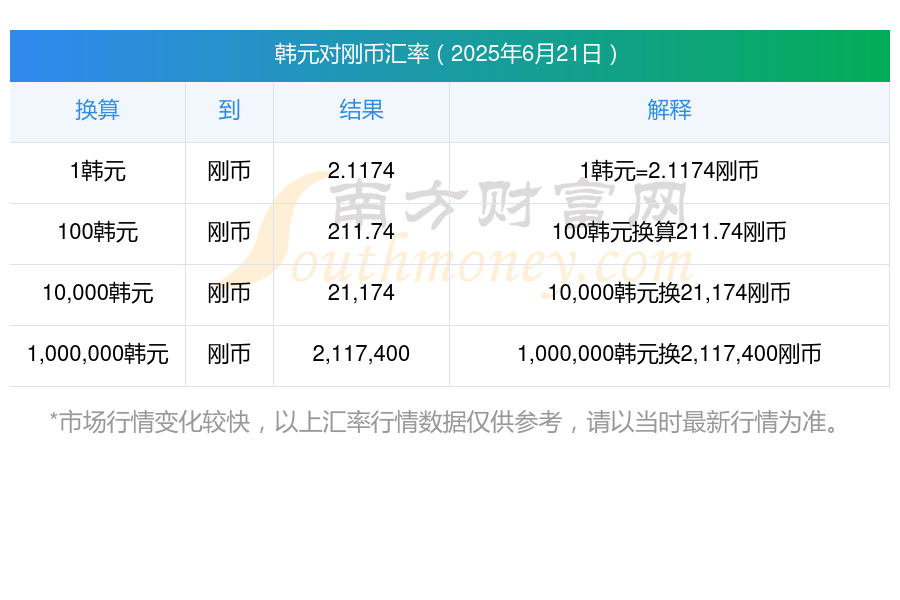Click the result value 2.1174

click(361, 171)
